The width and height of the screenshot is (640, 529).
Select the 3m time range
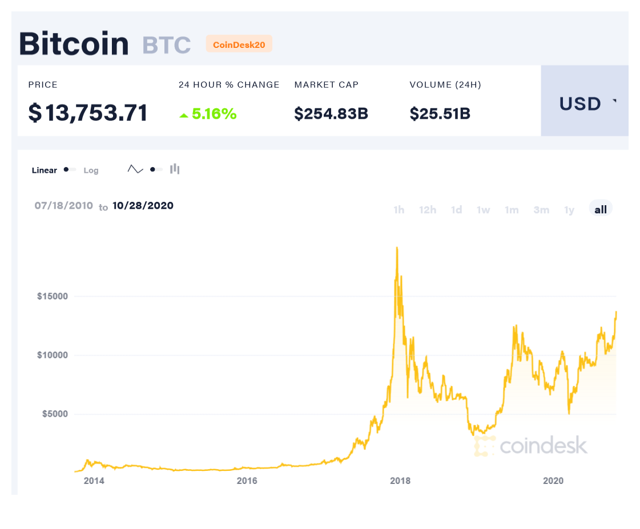point(541,210)
